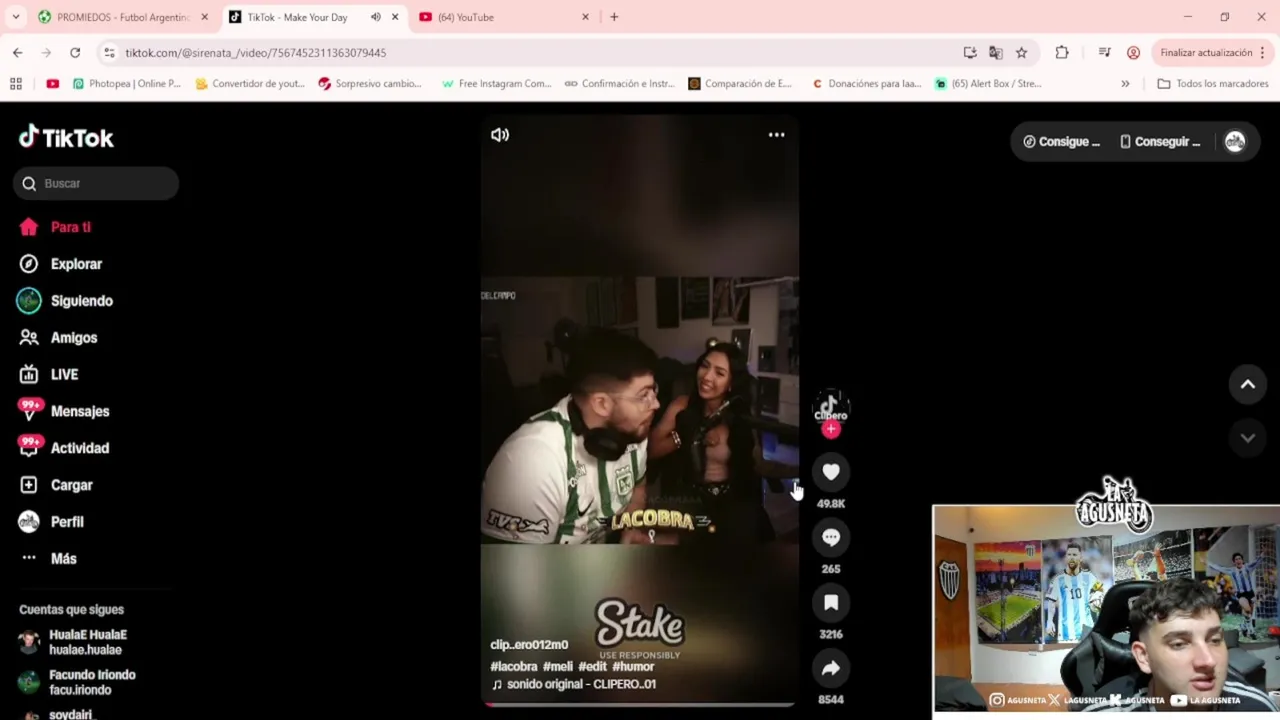Open Actividad notifications
The image size is (1280, 720).
click(x=65, y=448)
